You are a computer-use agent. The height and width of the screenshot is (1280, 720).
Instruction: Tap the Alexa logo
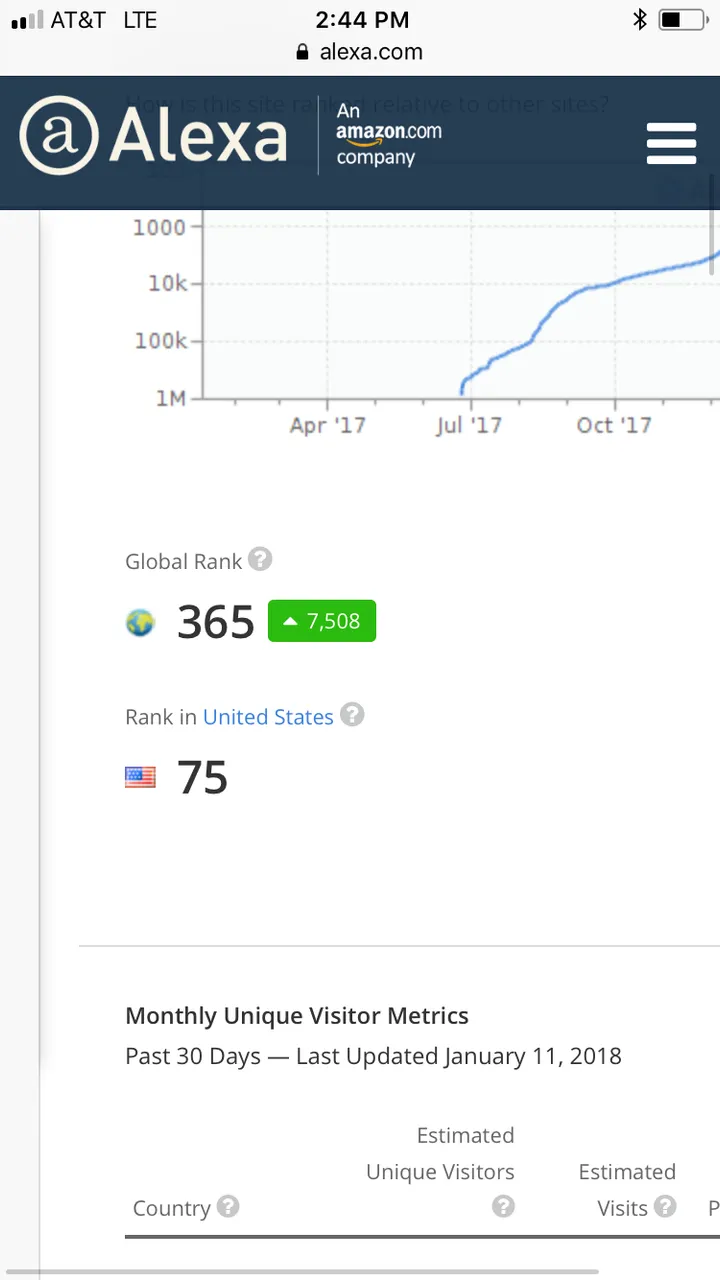(x=153, y=135)
